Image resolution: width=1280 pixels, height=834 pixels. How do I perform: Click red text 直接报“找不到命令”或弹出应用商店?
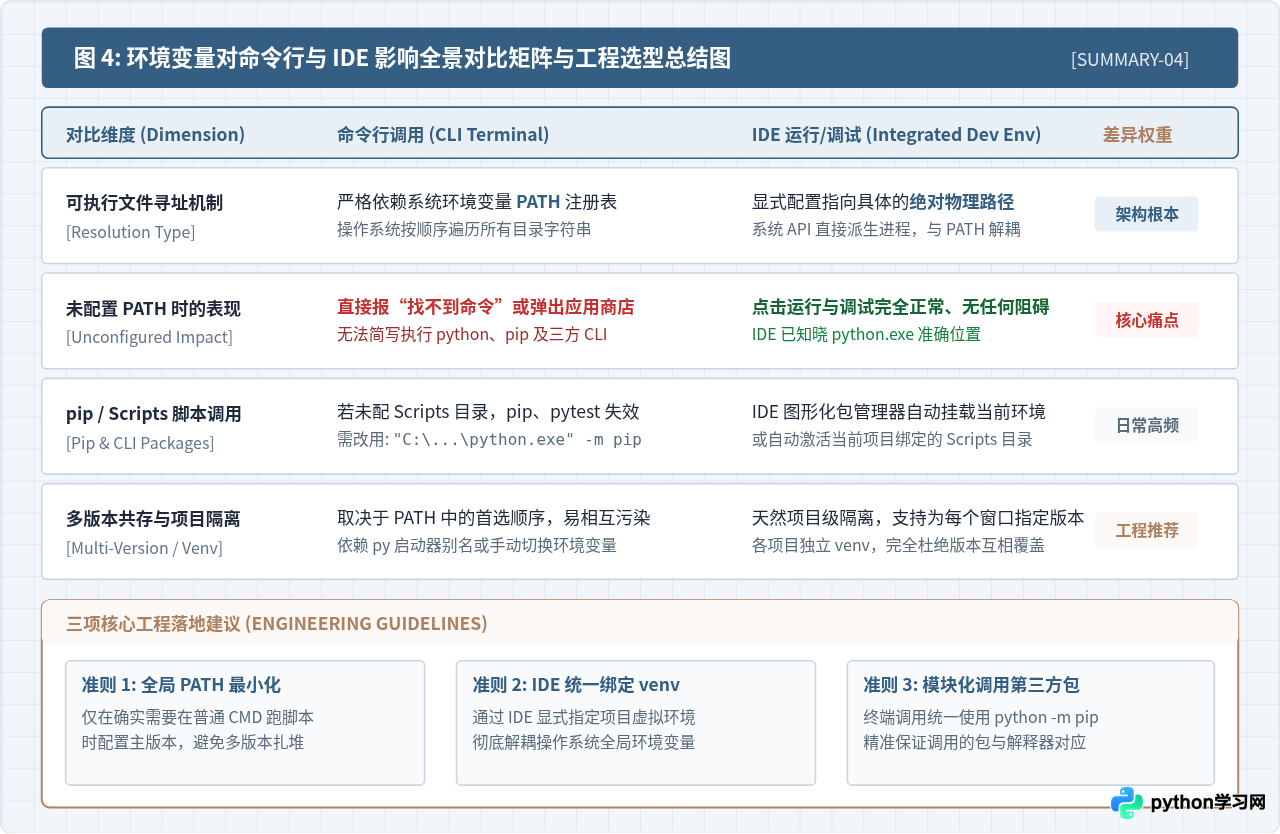pyautogui.click(x=485, y=307)
